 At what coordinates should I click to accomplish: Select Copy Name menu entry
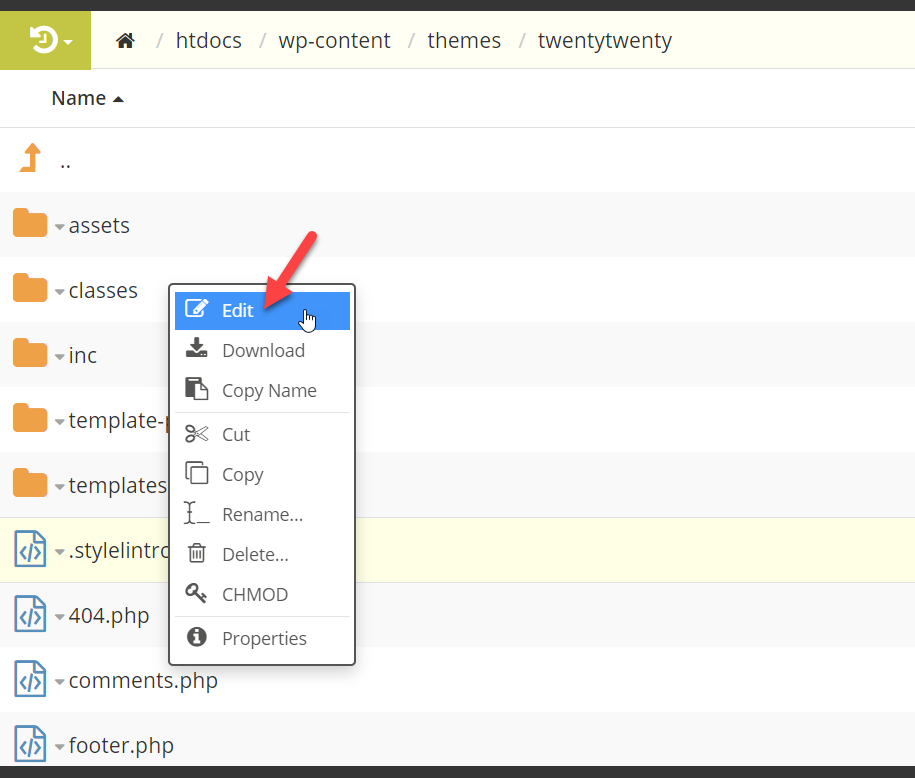pos(262,390)
